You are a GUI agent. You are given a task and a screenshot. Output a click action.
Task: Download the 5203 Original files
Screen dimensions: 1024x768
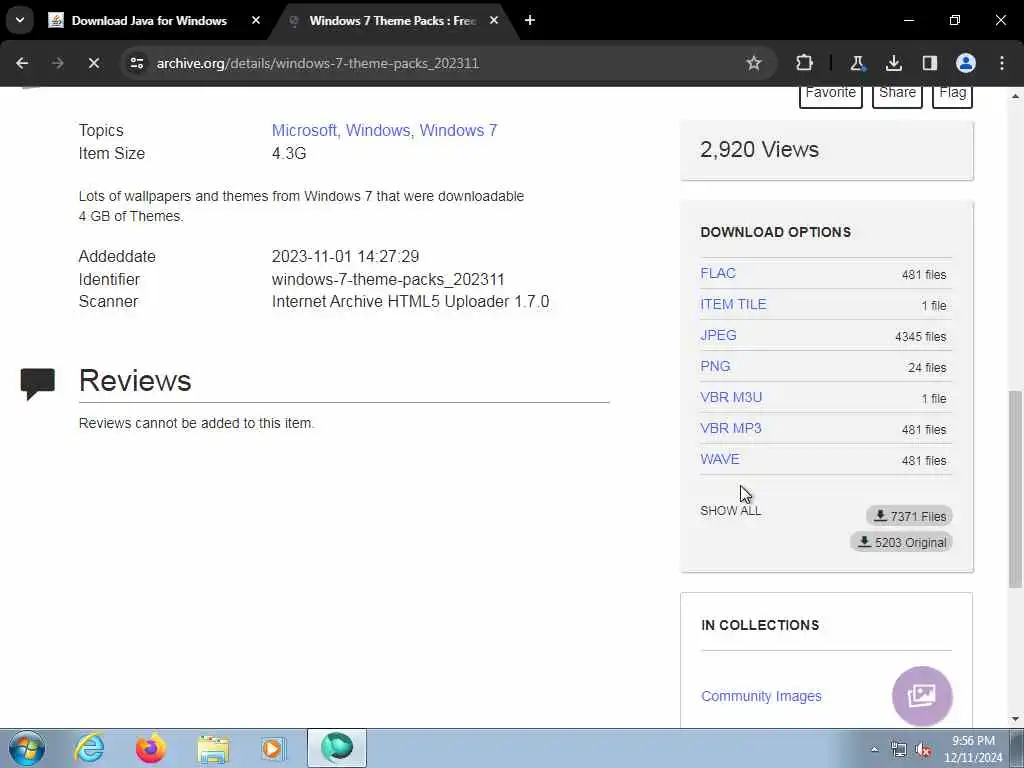coord(901,542)
